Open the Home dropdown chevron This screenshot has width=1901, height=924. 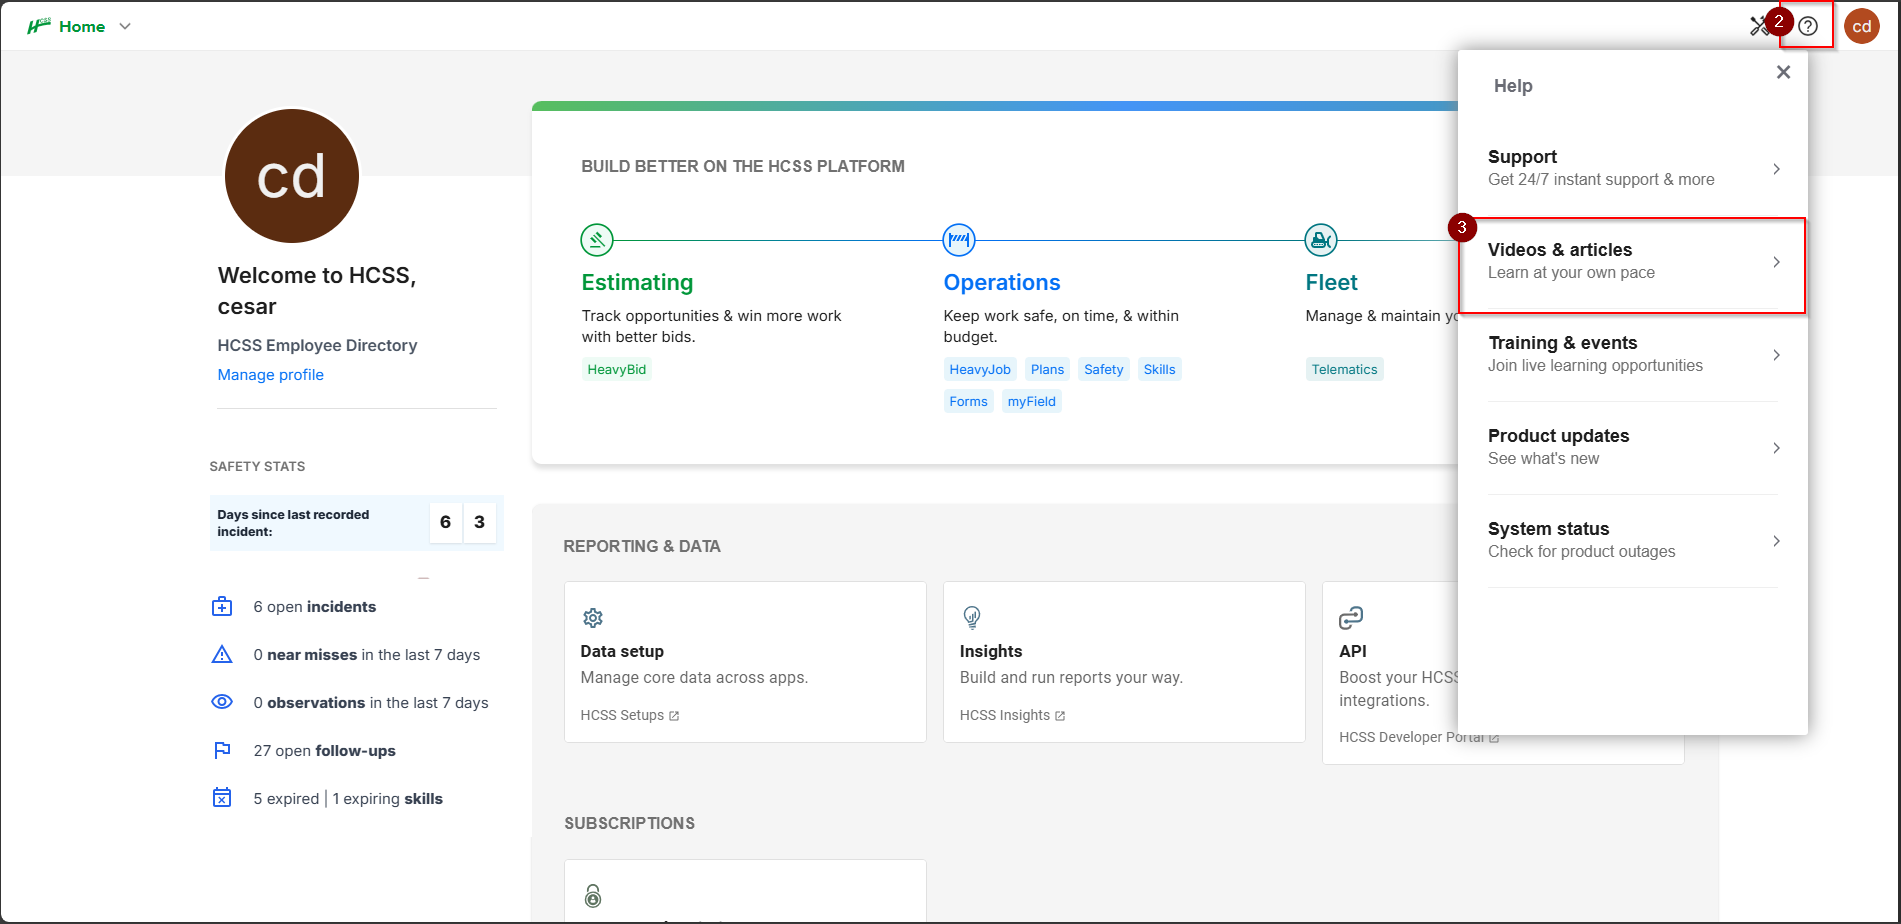125,26
